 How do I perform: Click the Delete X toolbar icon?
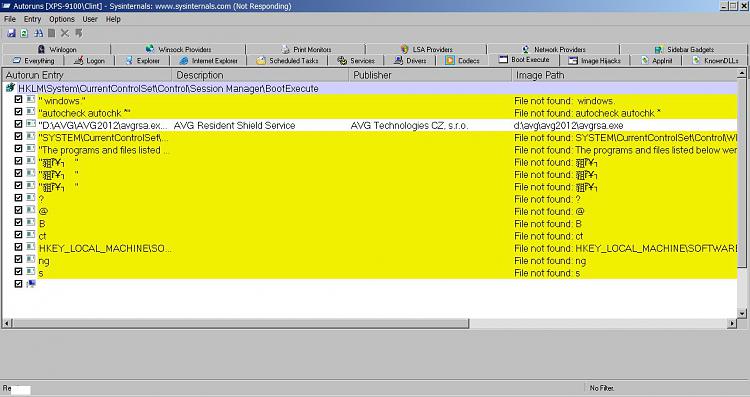coord(65,33)
